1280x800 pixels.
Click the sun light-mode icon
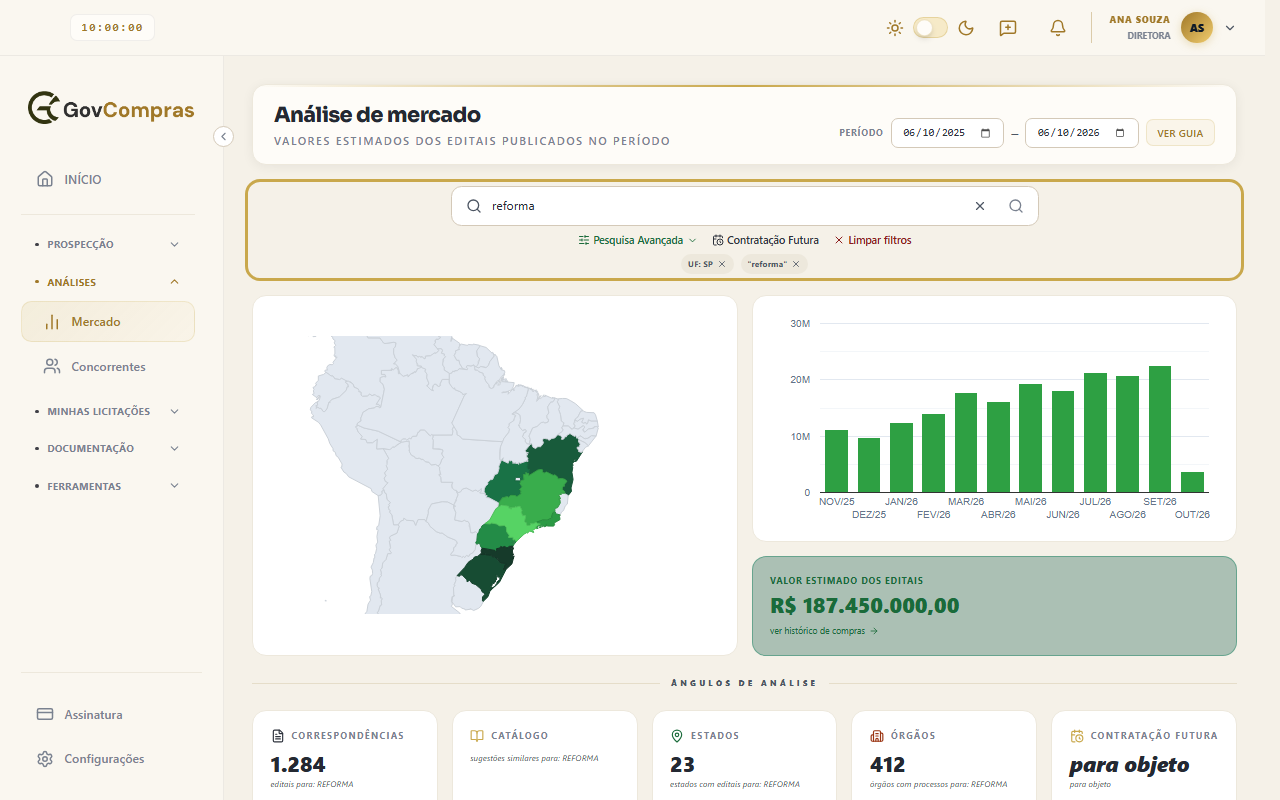point(895,28)
